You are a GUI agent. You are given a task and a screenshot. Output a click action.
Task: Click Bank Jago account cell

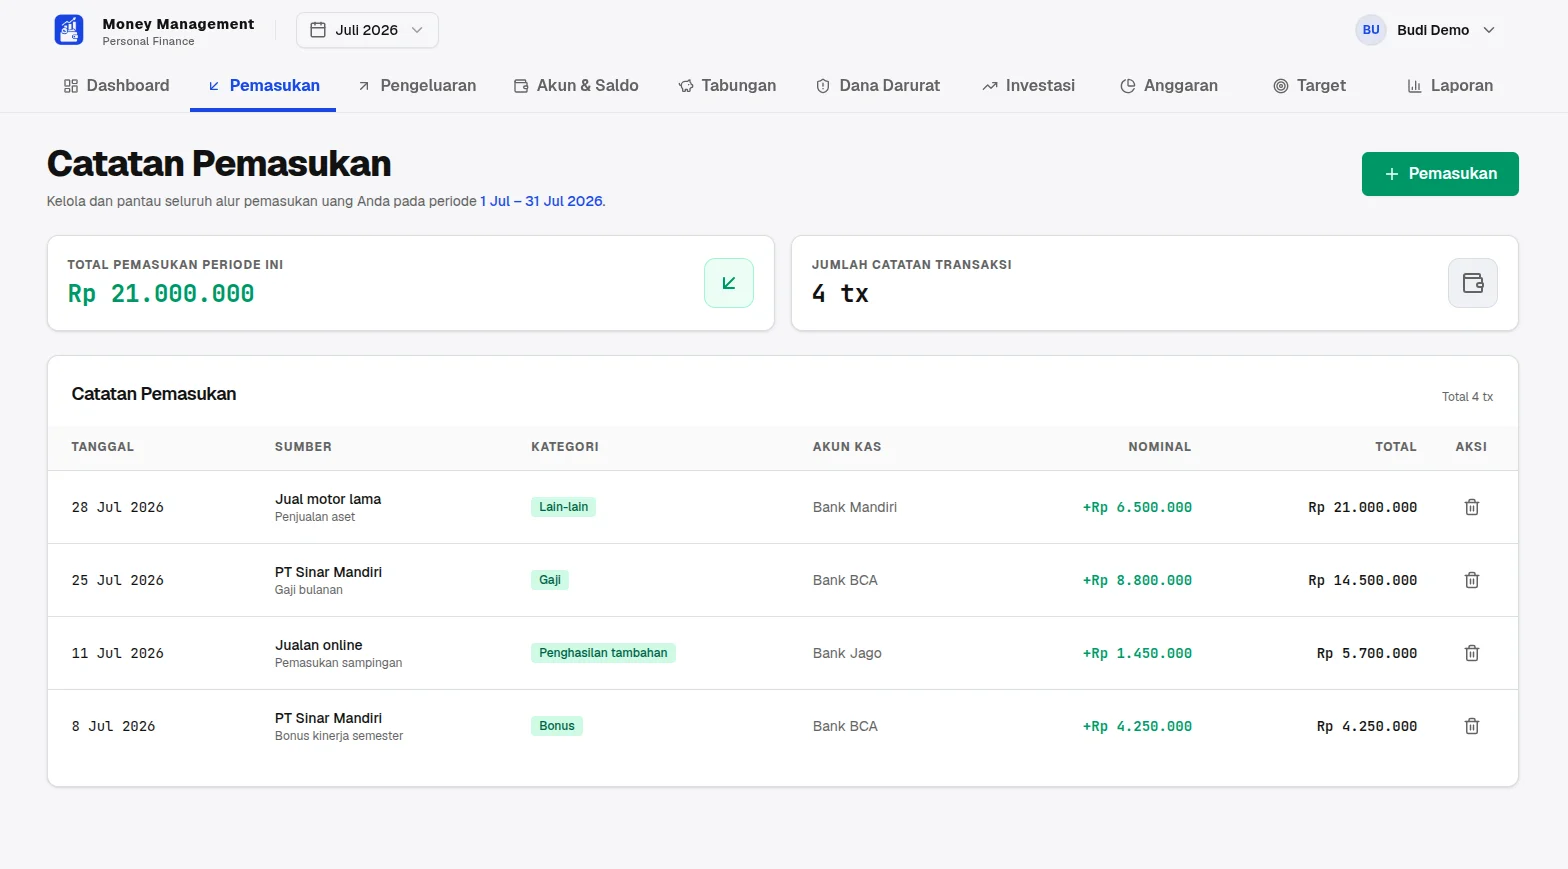point(847,653)
